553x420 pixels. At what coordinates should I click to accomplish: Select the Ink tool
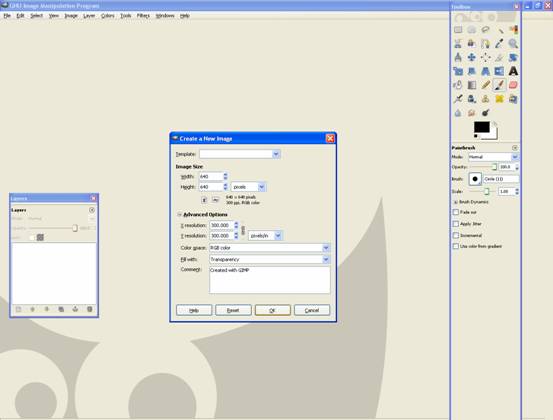coord(472,99)
